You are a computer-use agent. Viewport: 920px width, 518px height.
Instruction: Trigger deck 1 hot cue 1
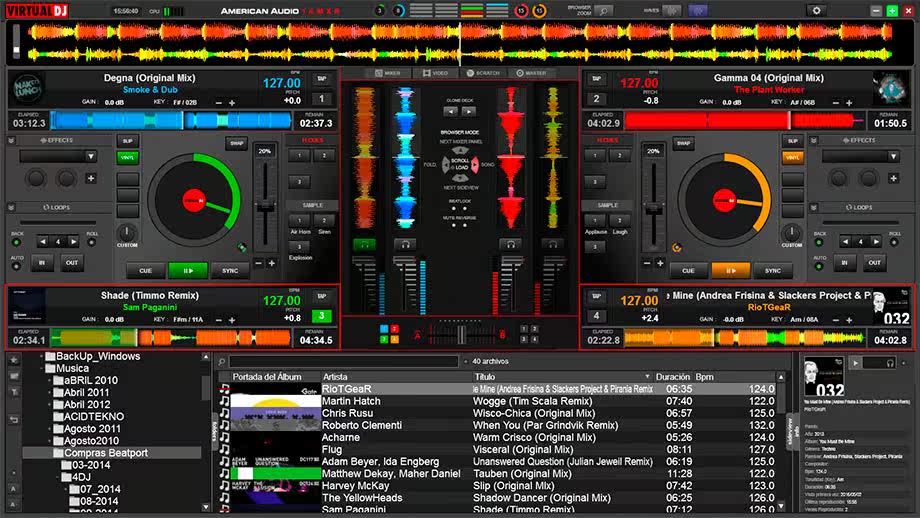299,156
